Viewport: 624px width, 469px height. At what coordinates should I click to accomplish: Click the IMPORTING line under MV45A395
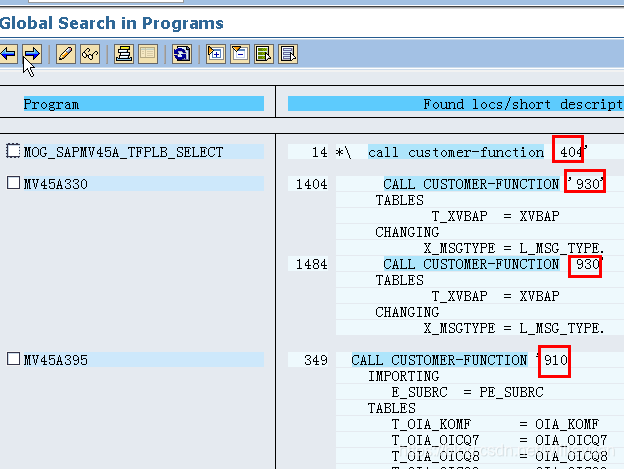[403, 376]
